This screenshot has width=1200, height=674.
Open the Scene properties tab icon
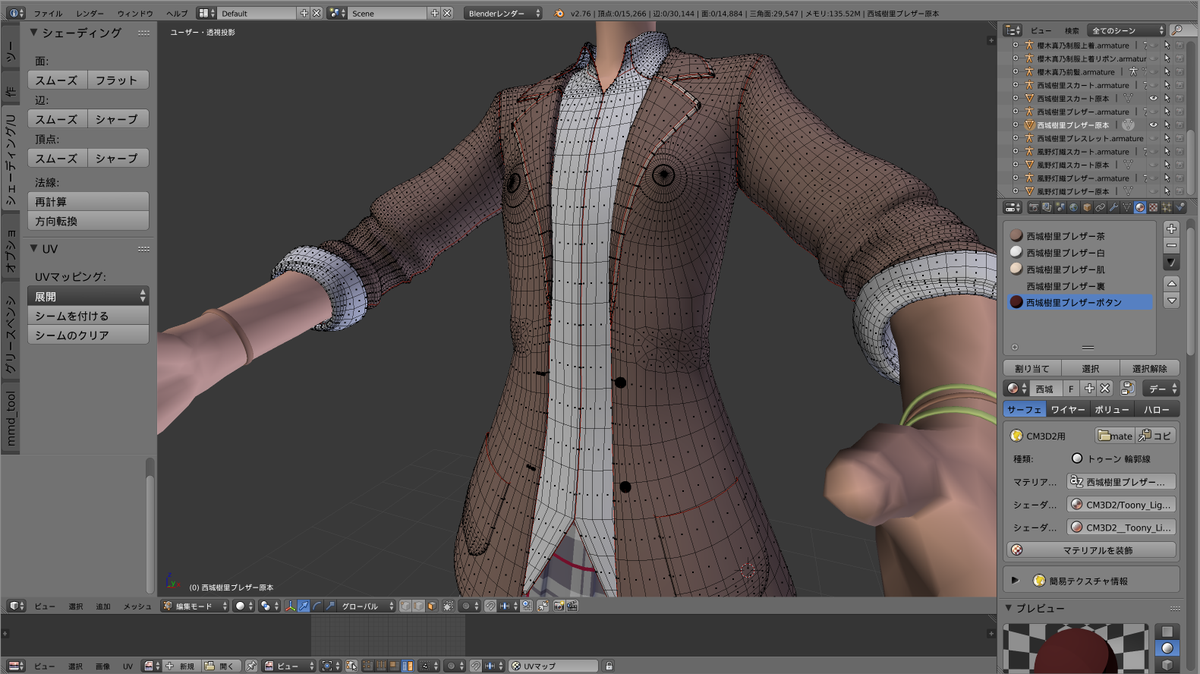tap(1060, 207)
